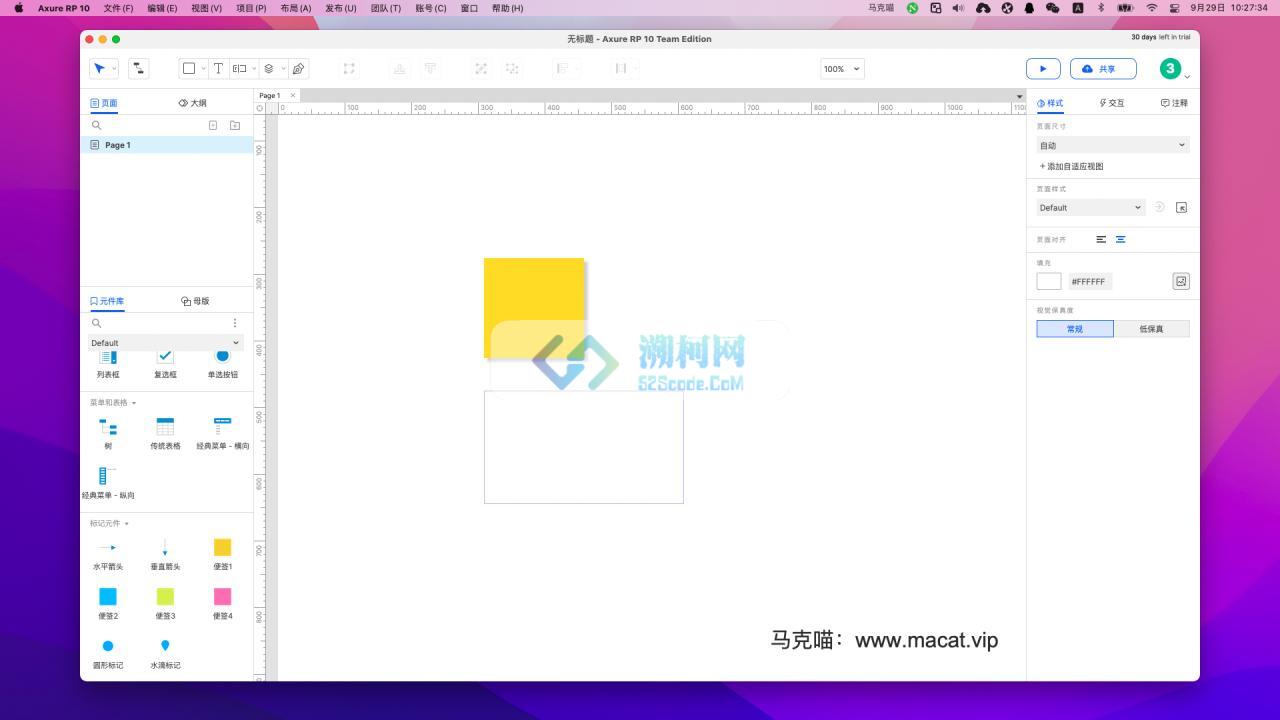This screenshot has height=720, width=1280.
Task: Close the Page 1 canvas tab
Action: tap(292, 96)
